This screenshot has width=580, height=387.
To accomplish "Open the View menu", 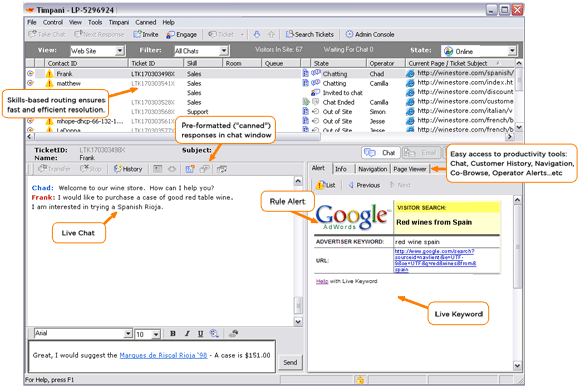I will 75,22.
